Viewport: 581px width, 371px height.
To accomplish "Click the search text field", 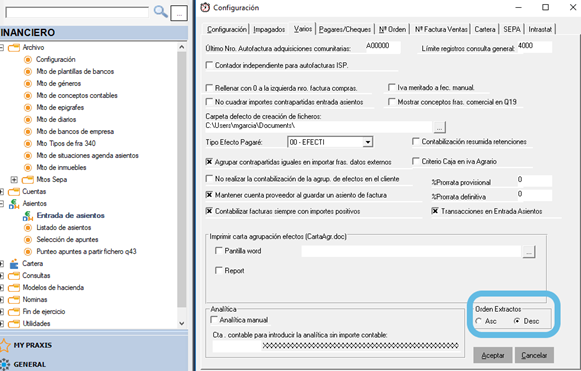I will tap(77, 13).
